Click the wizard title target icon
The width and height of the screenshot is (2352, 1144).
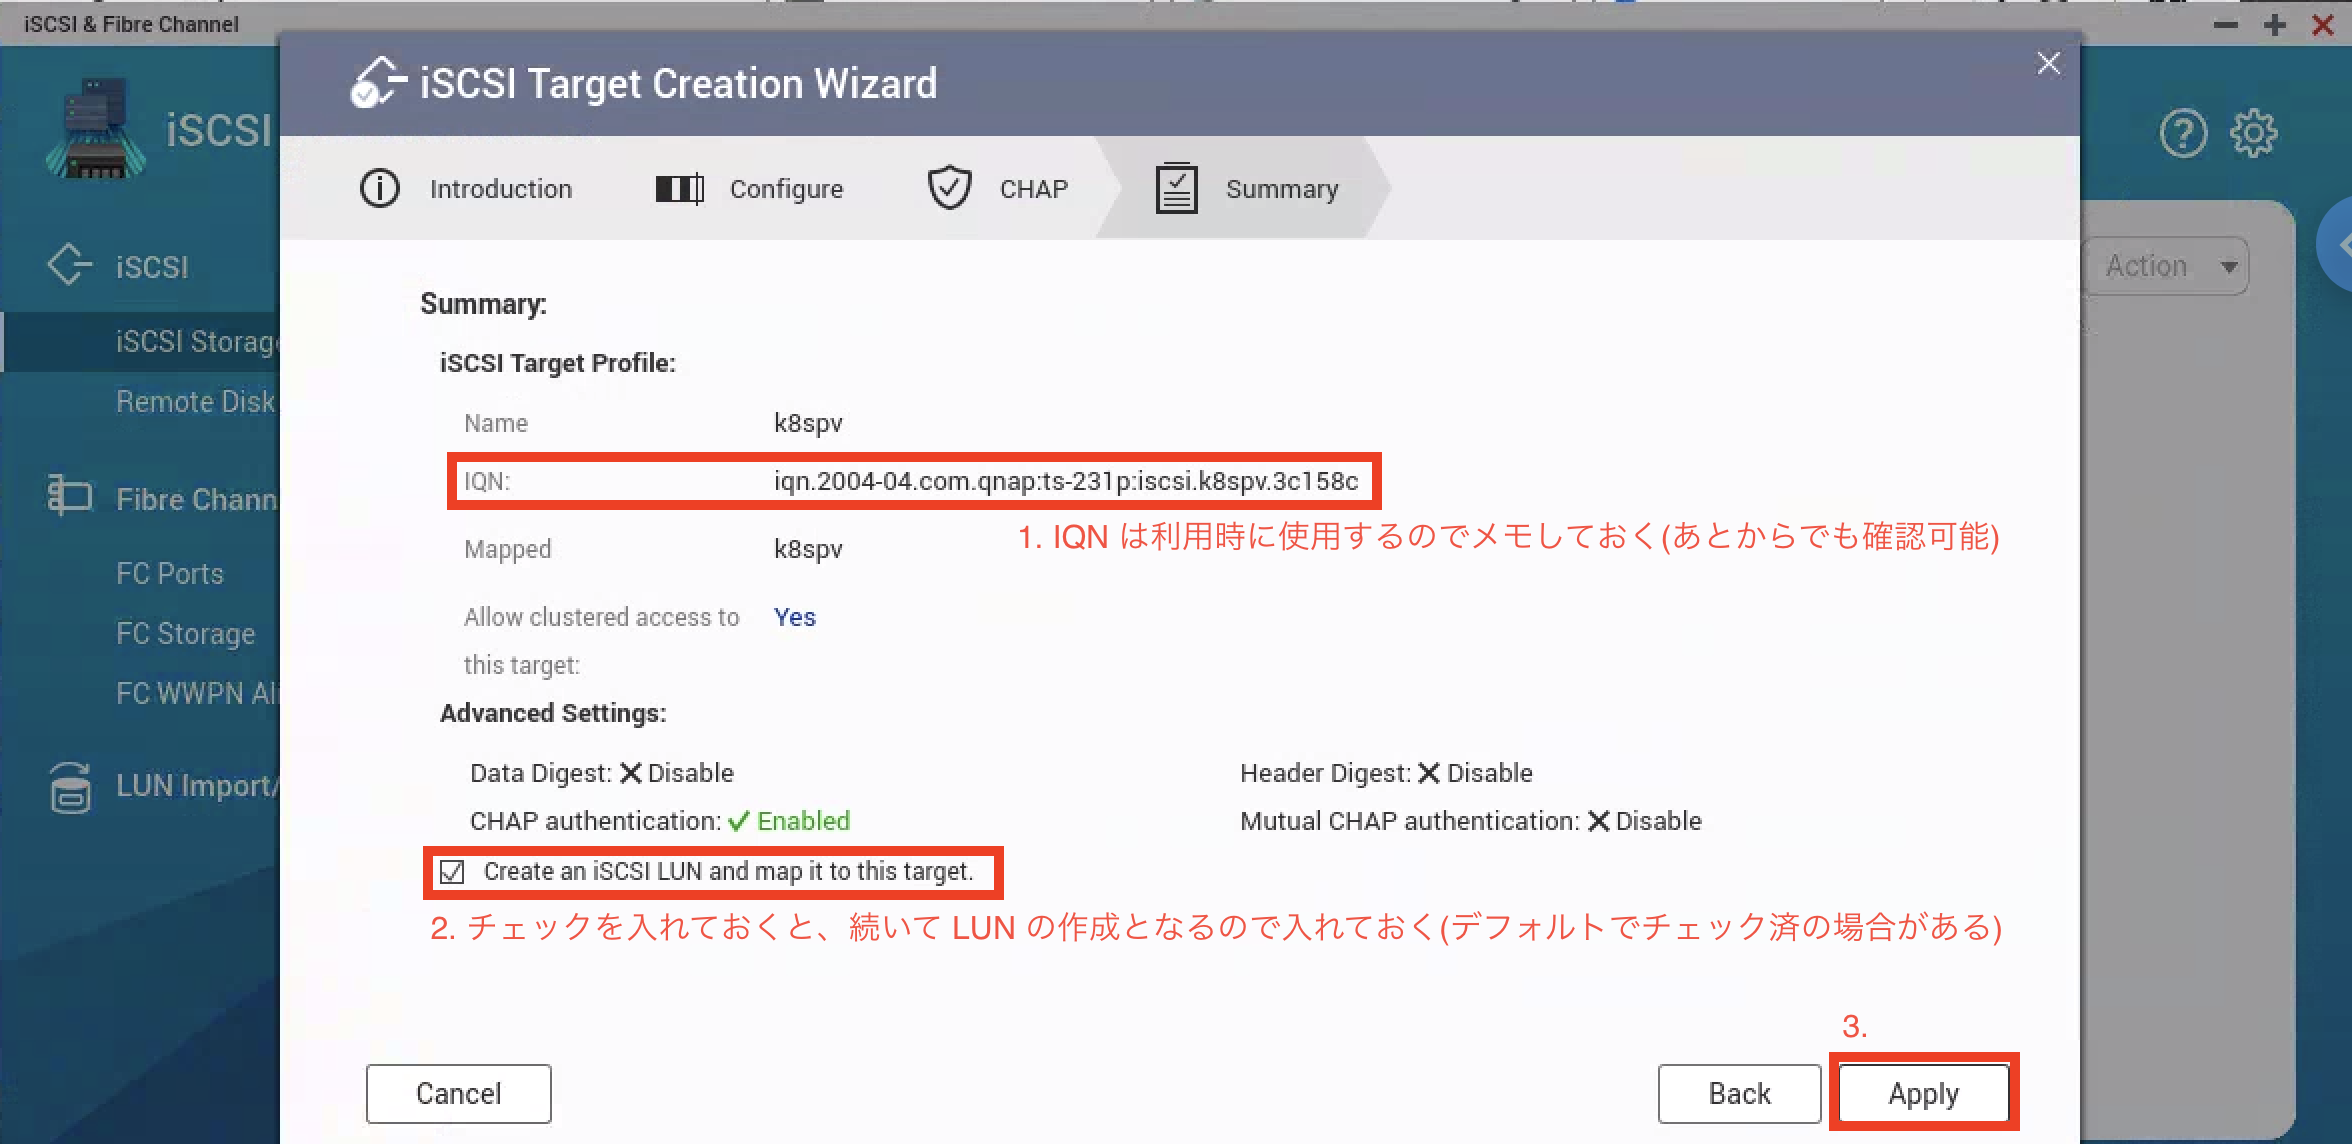pyautogui.click(x=378, y=82)
